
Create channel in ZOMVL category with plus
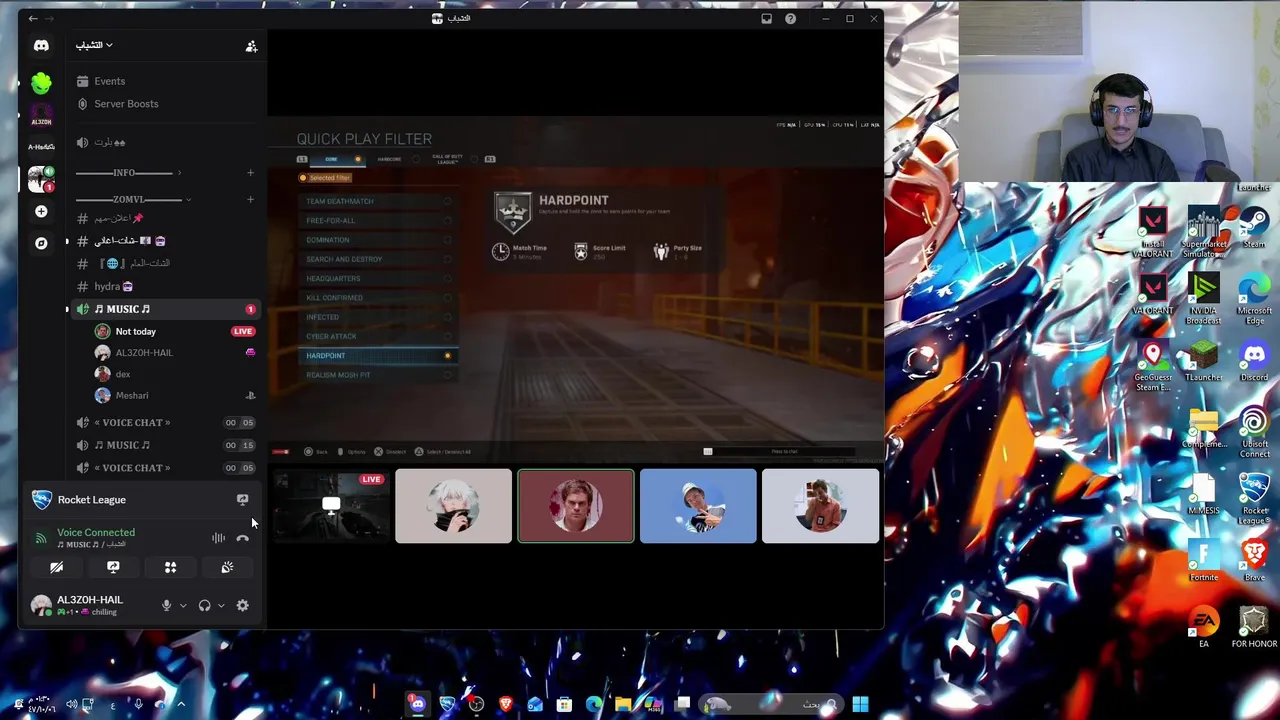pyautogui.click(x=250, y=199)
